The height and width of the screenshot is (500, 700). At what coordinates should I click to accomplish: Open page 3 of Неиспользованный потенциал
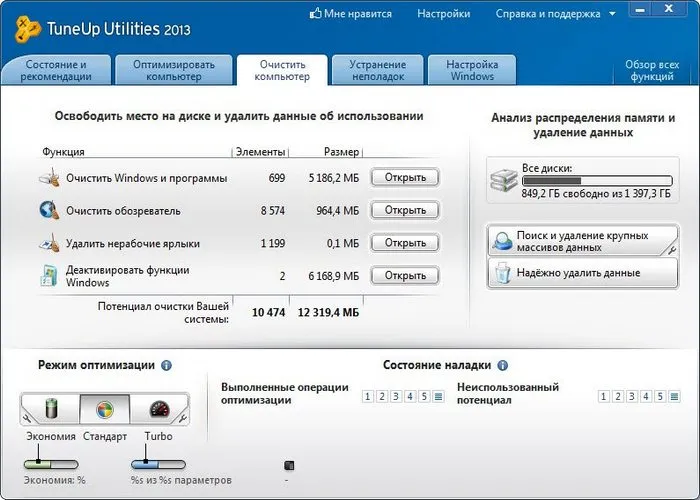click(632, 396)
